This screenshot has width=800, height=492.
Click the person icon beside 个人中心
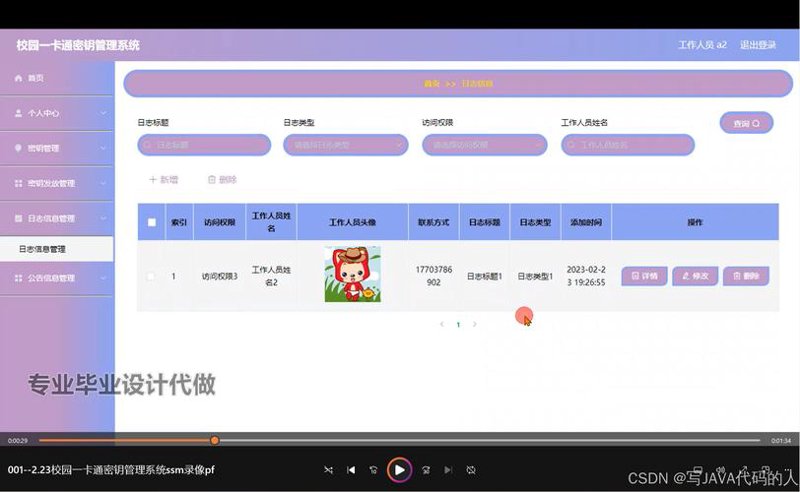pyautogui.click(x=18, y=113)
